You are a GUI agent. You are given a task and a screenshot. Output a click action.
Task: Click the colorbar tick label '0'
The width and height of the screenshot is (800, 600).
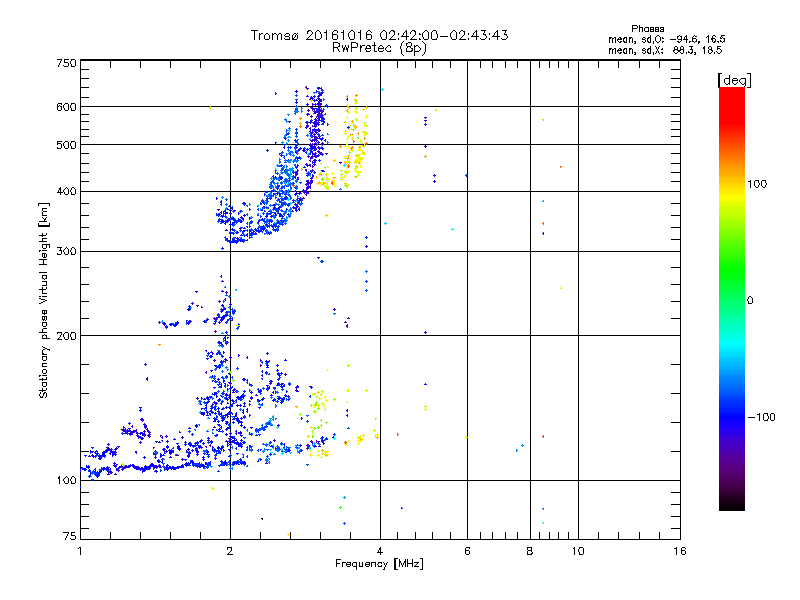tap(750, 301)
